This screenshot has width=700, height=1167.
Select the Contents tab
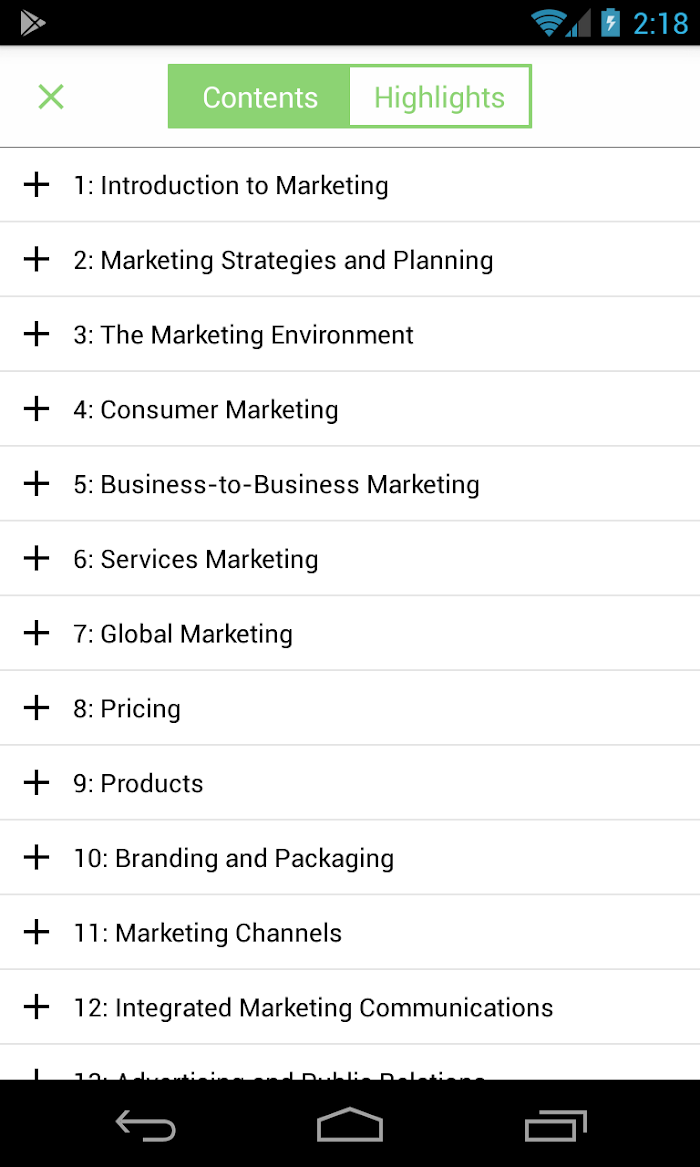259,97
